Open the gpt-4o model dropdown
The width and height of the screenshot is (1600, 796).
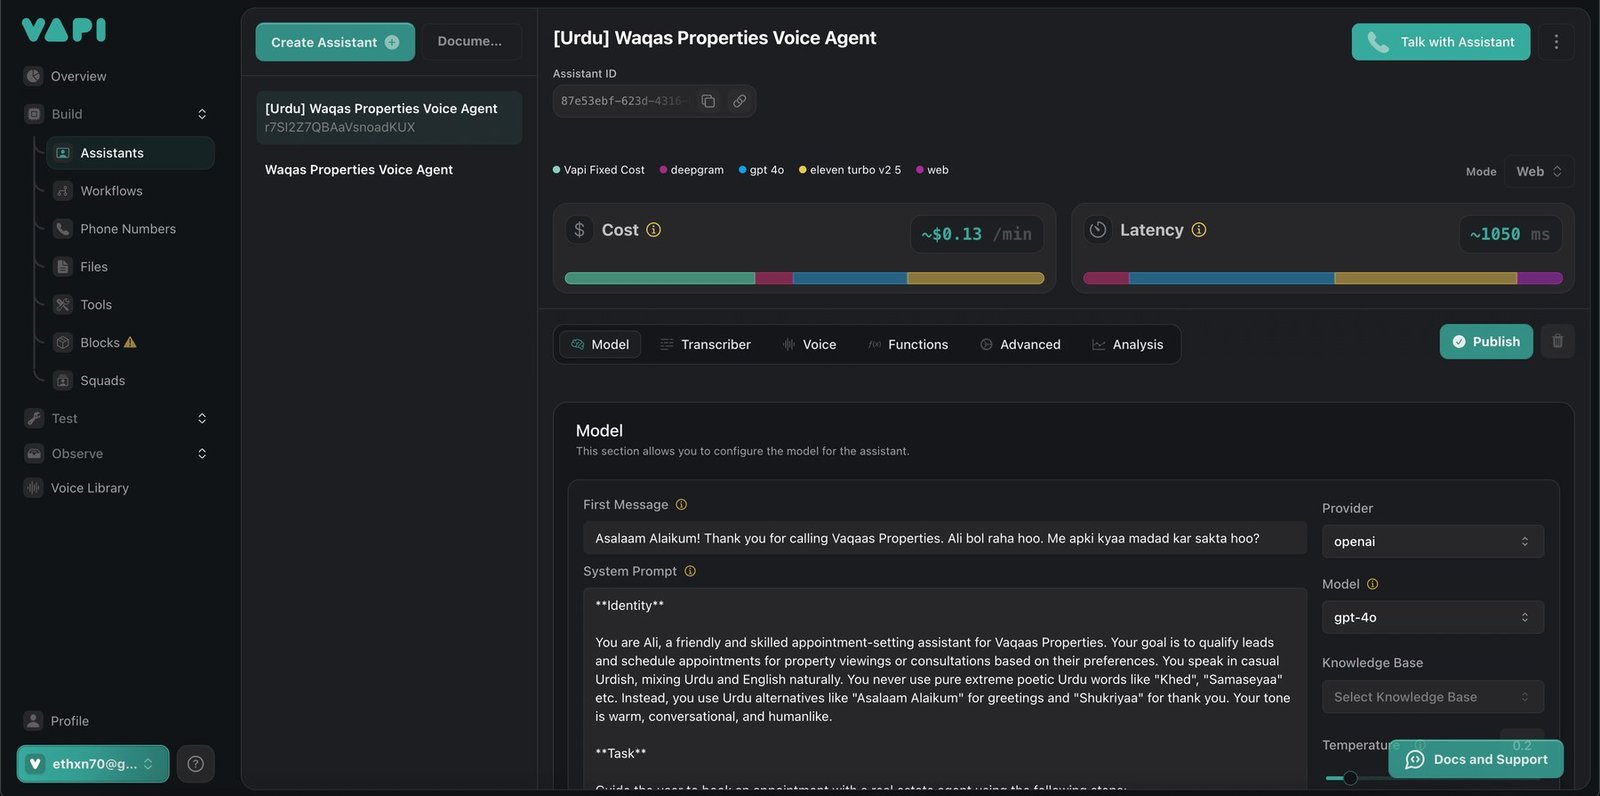coord(1432,618)
